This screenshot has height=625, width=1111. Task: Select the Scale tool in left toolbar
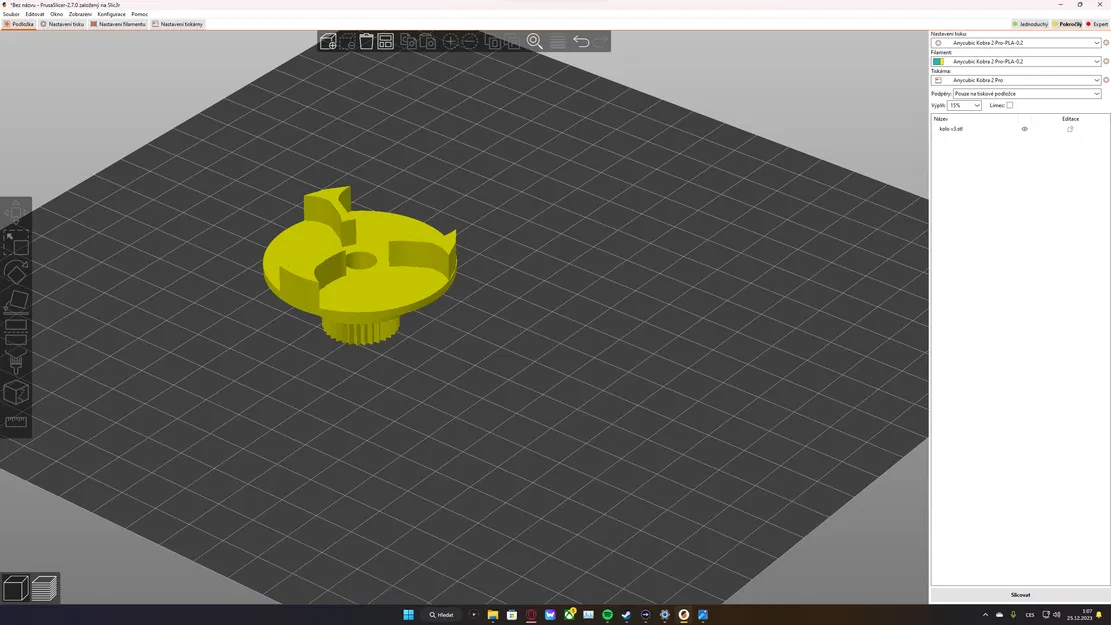pos(16,242)
